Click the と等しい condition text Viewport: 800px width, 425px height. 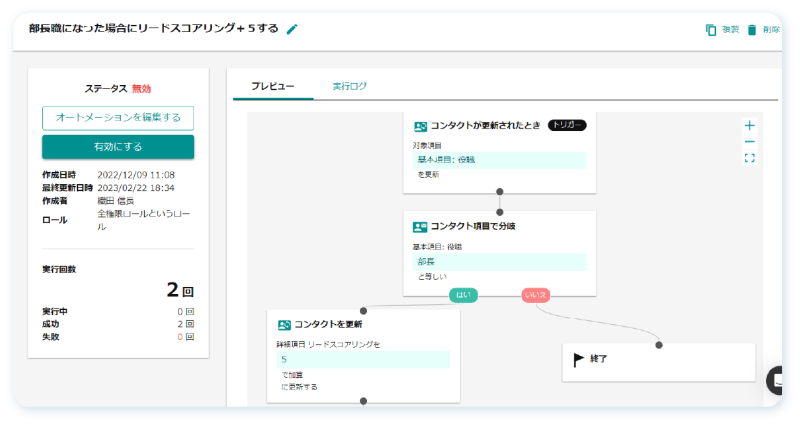point(432,277)
